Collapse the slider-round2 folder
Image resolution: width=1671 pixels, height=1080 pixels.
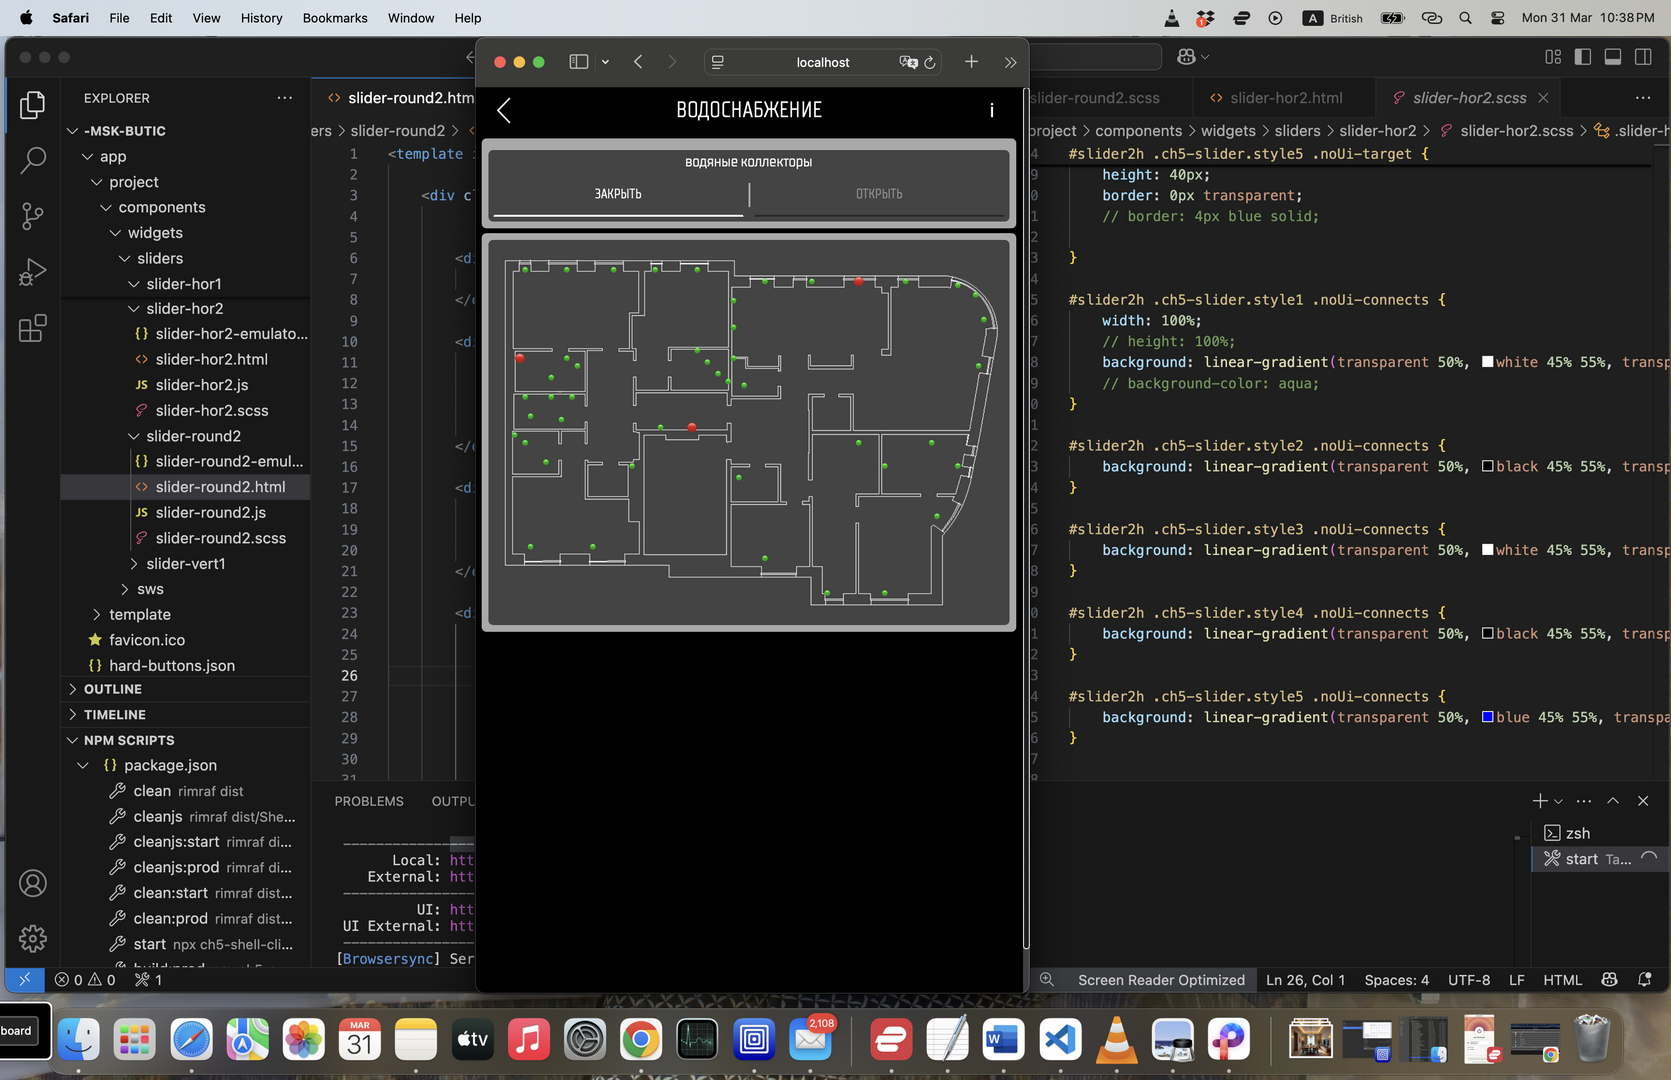(134, 436)
